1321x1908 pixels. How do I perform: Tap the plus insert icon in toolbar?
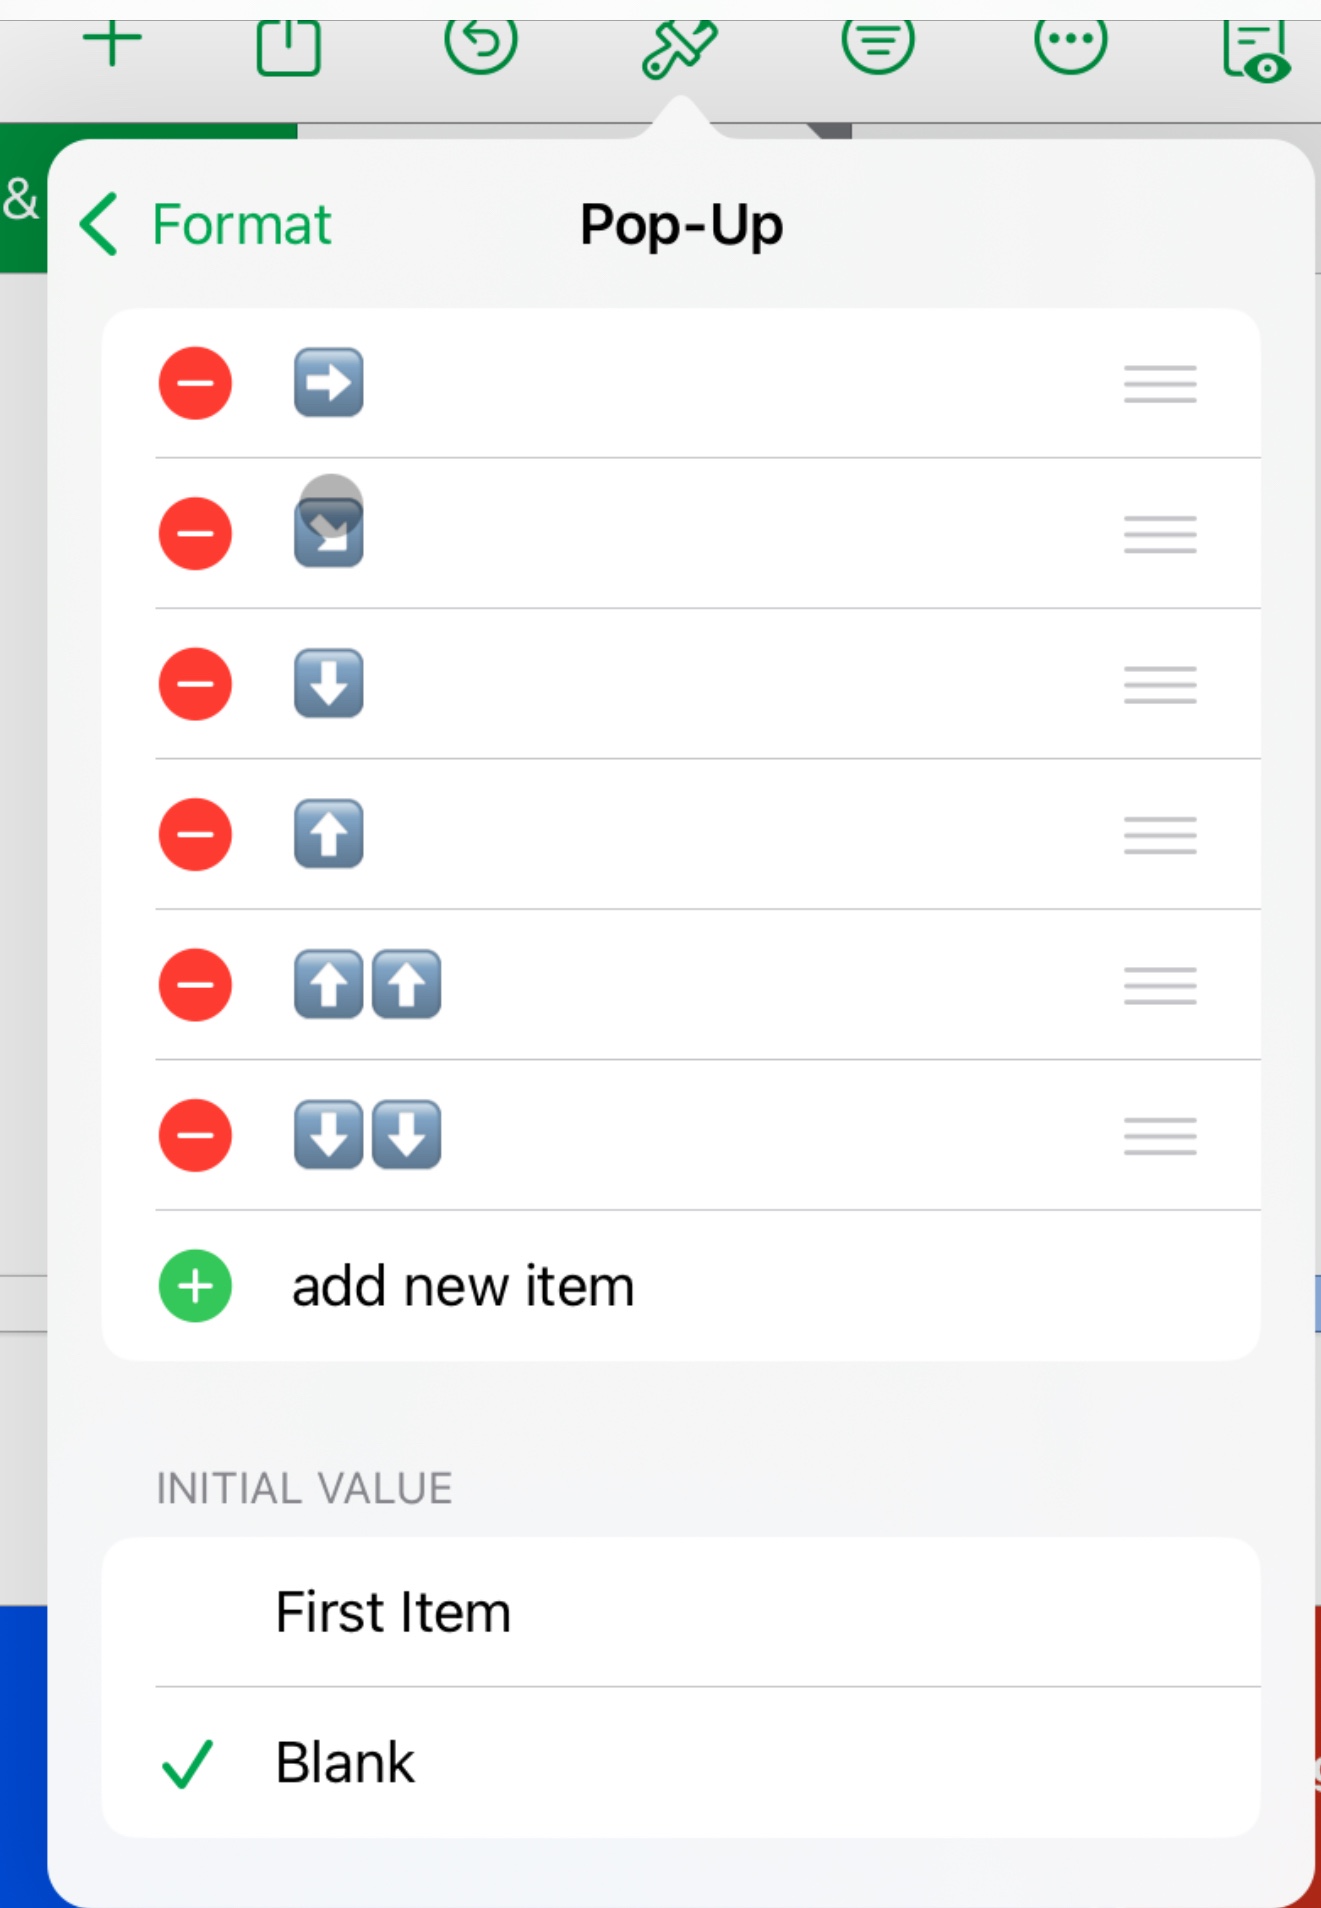(112, 44)
